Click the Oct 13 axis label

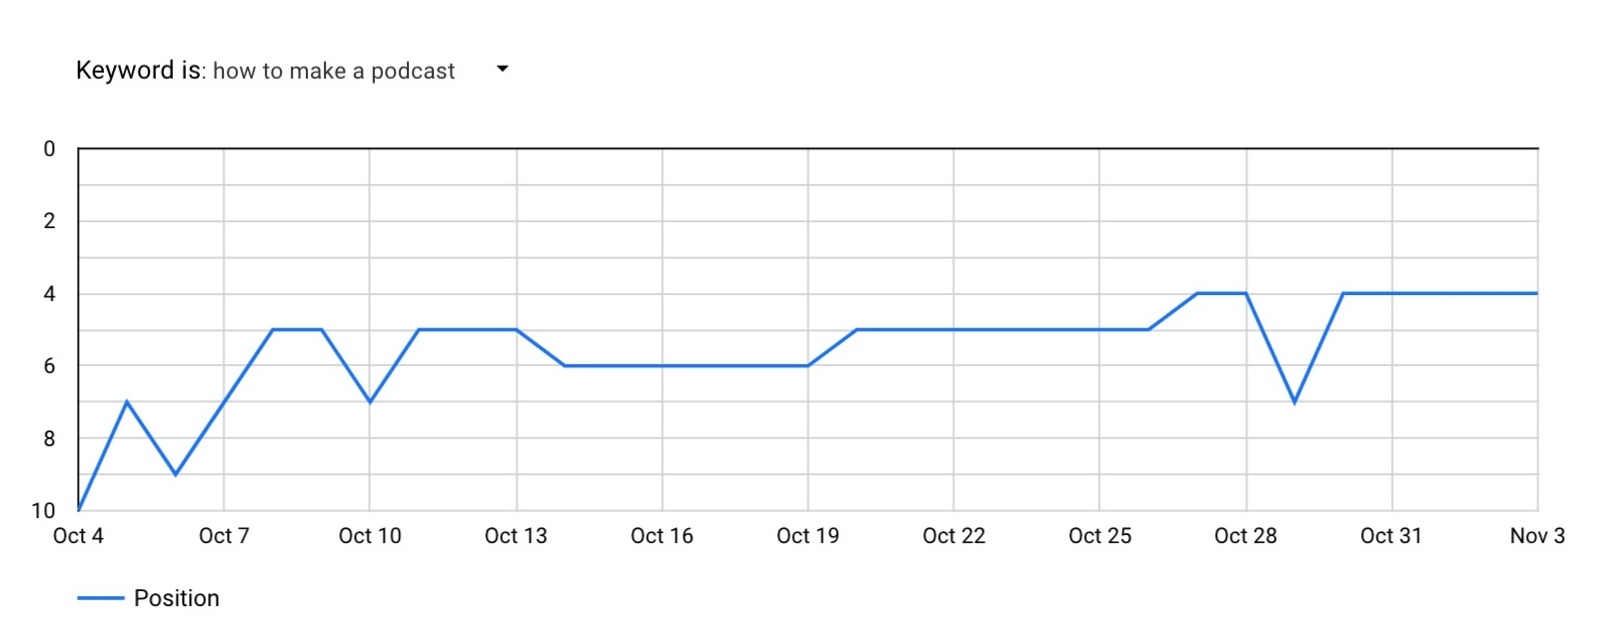tap(516, 536)
